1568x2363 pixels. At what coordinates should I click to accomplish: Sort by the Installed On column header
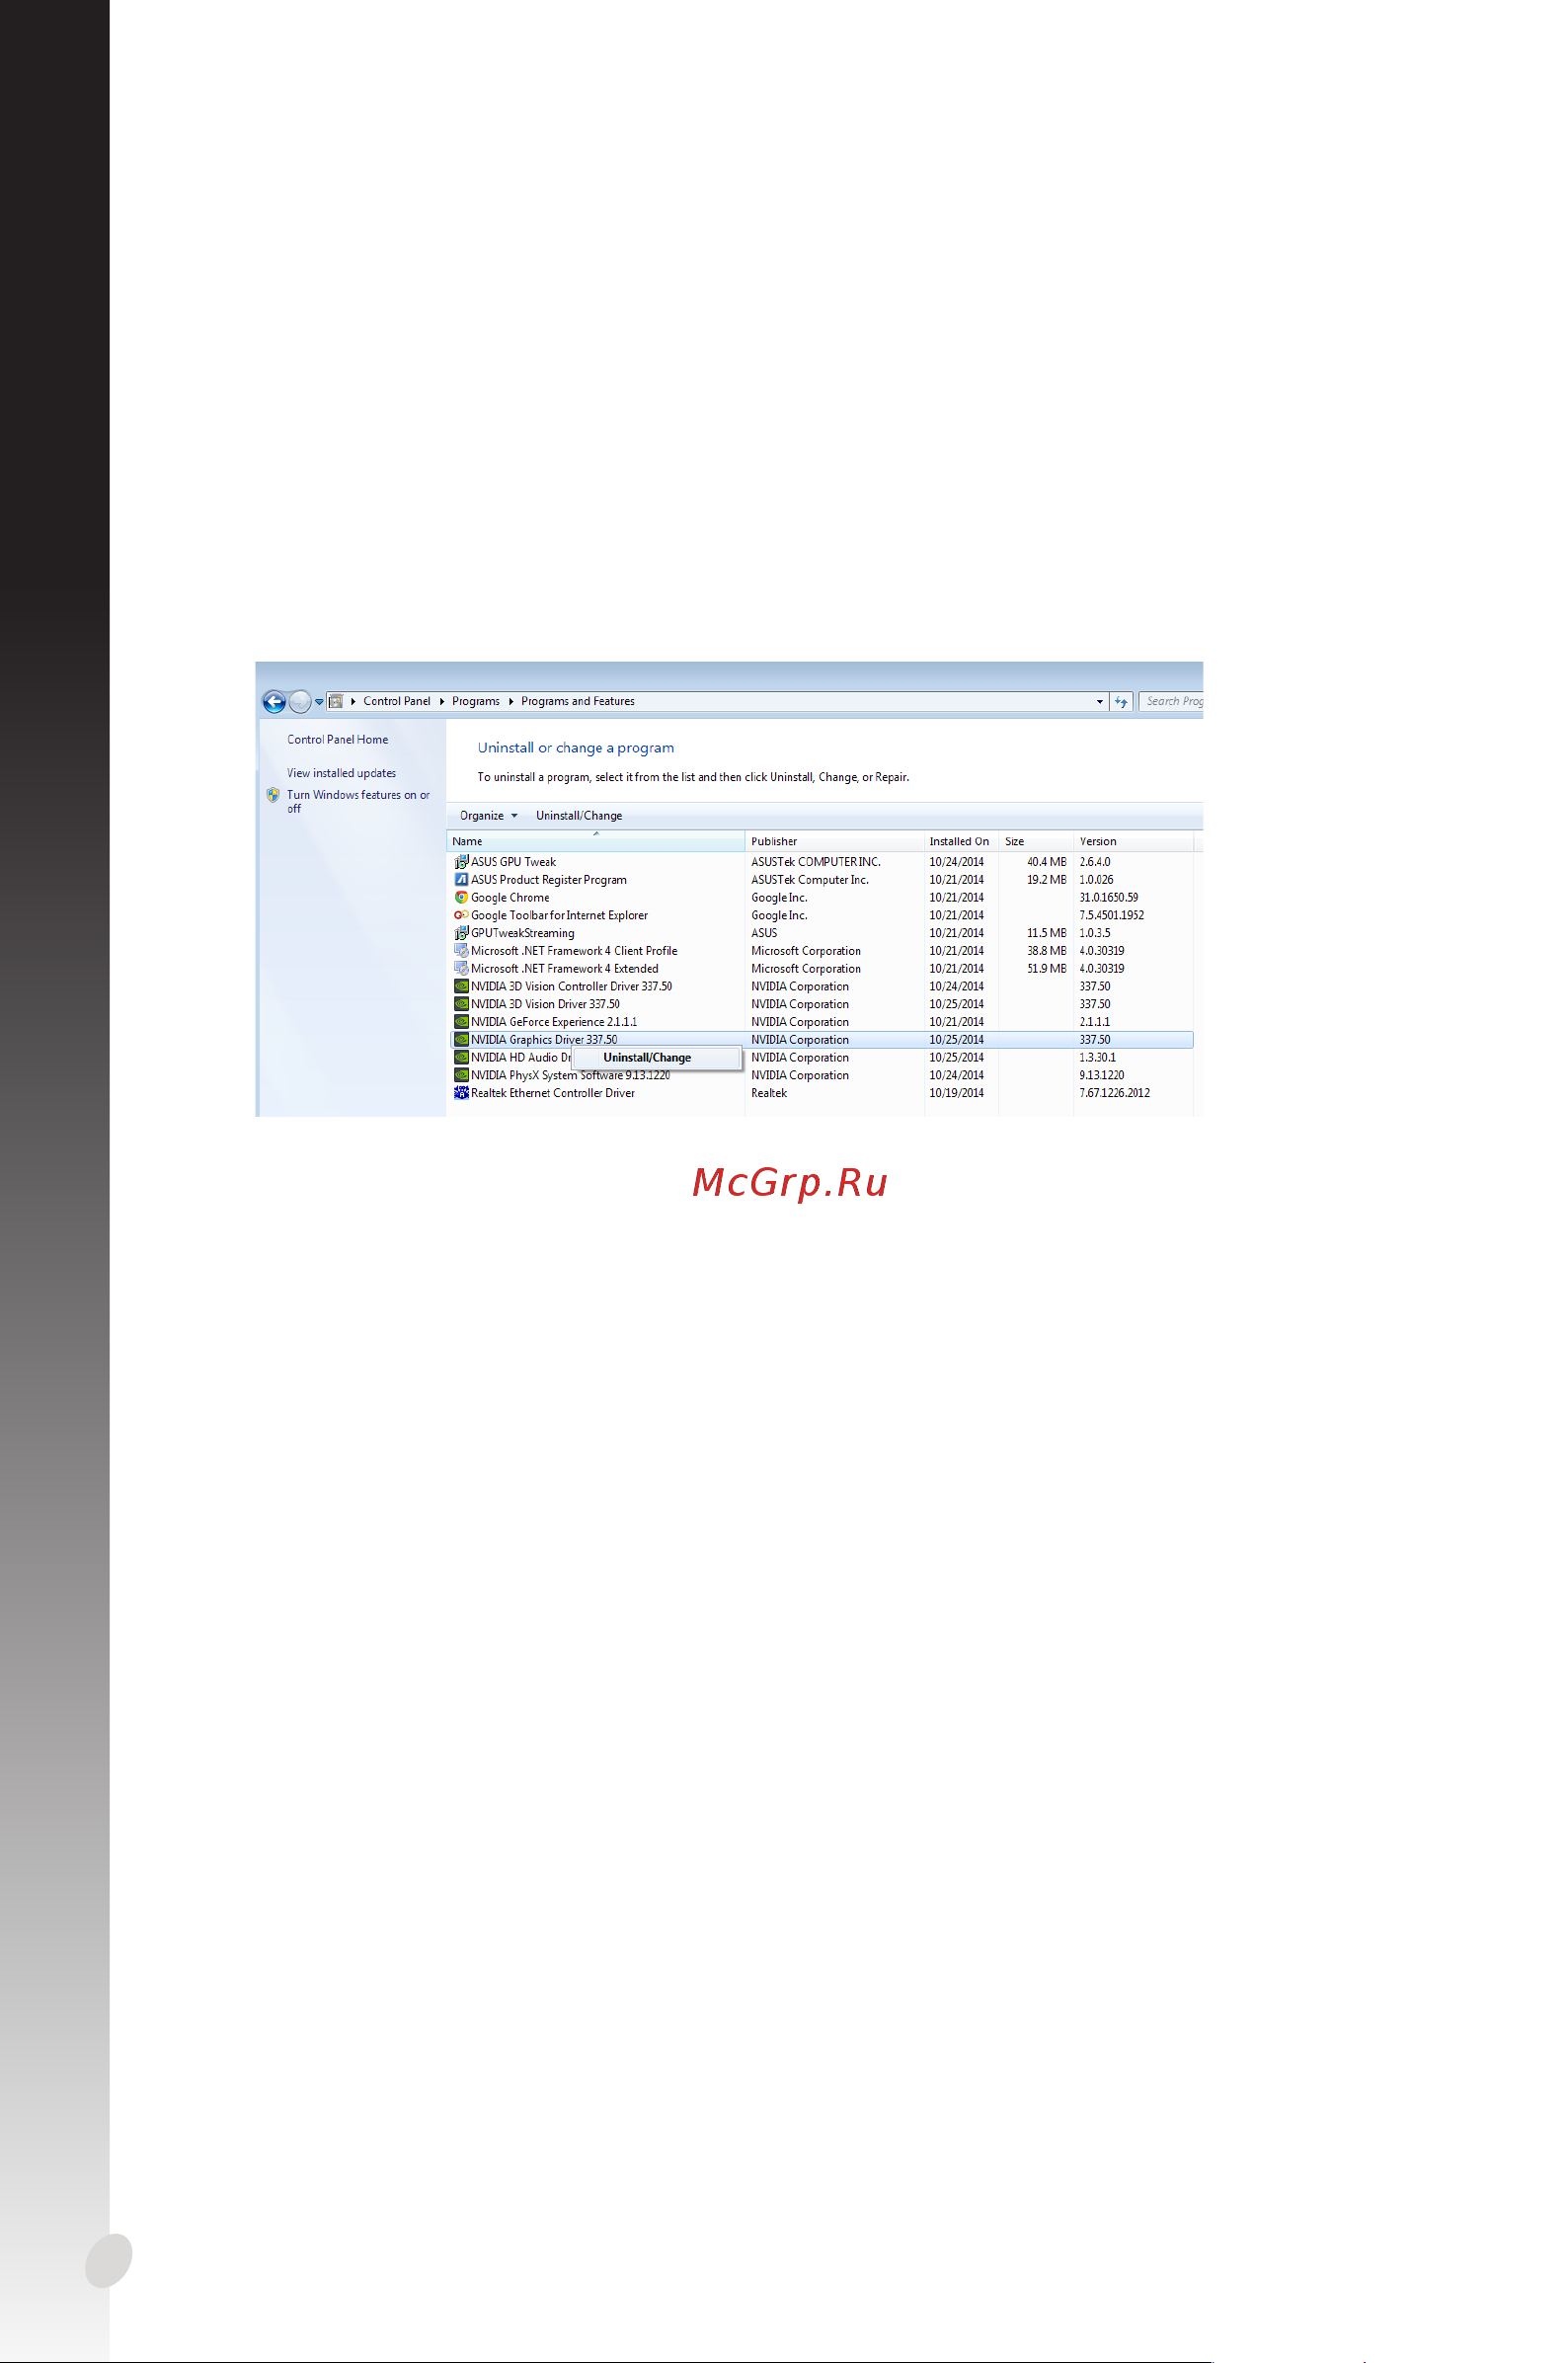coord(960,841)
